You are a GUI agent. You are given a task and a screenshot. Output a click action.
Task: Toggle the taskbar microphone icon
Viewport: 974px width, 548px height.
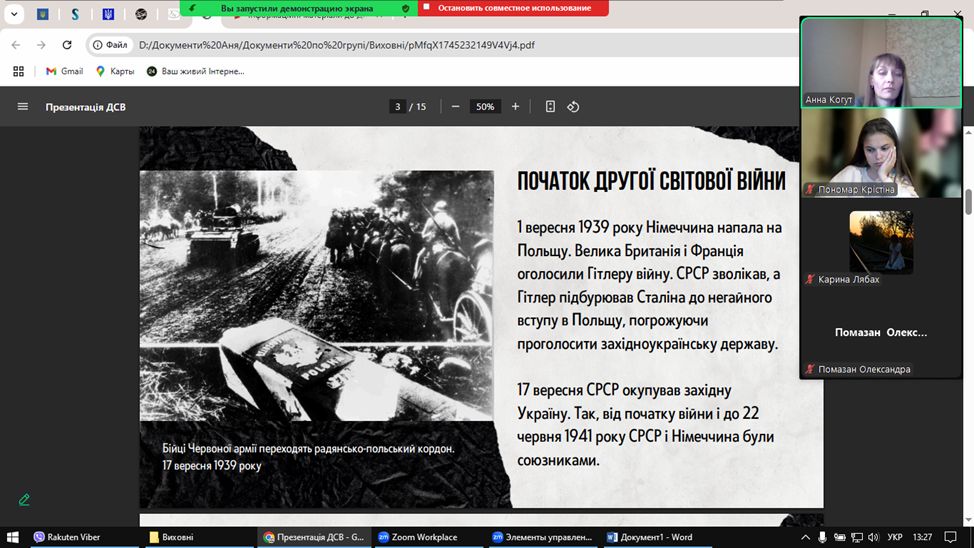tap(822, 537)
